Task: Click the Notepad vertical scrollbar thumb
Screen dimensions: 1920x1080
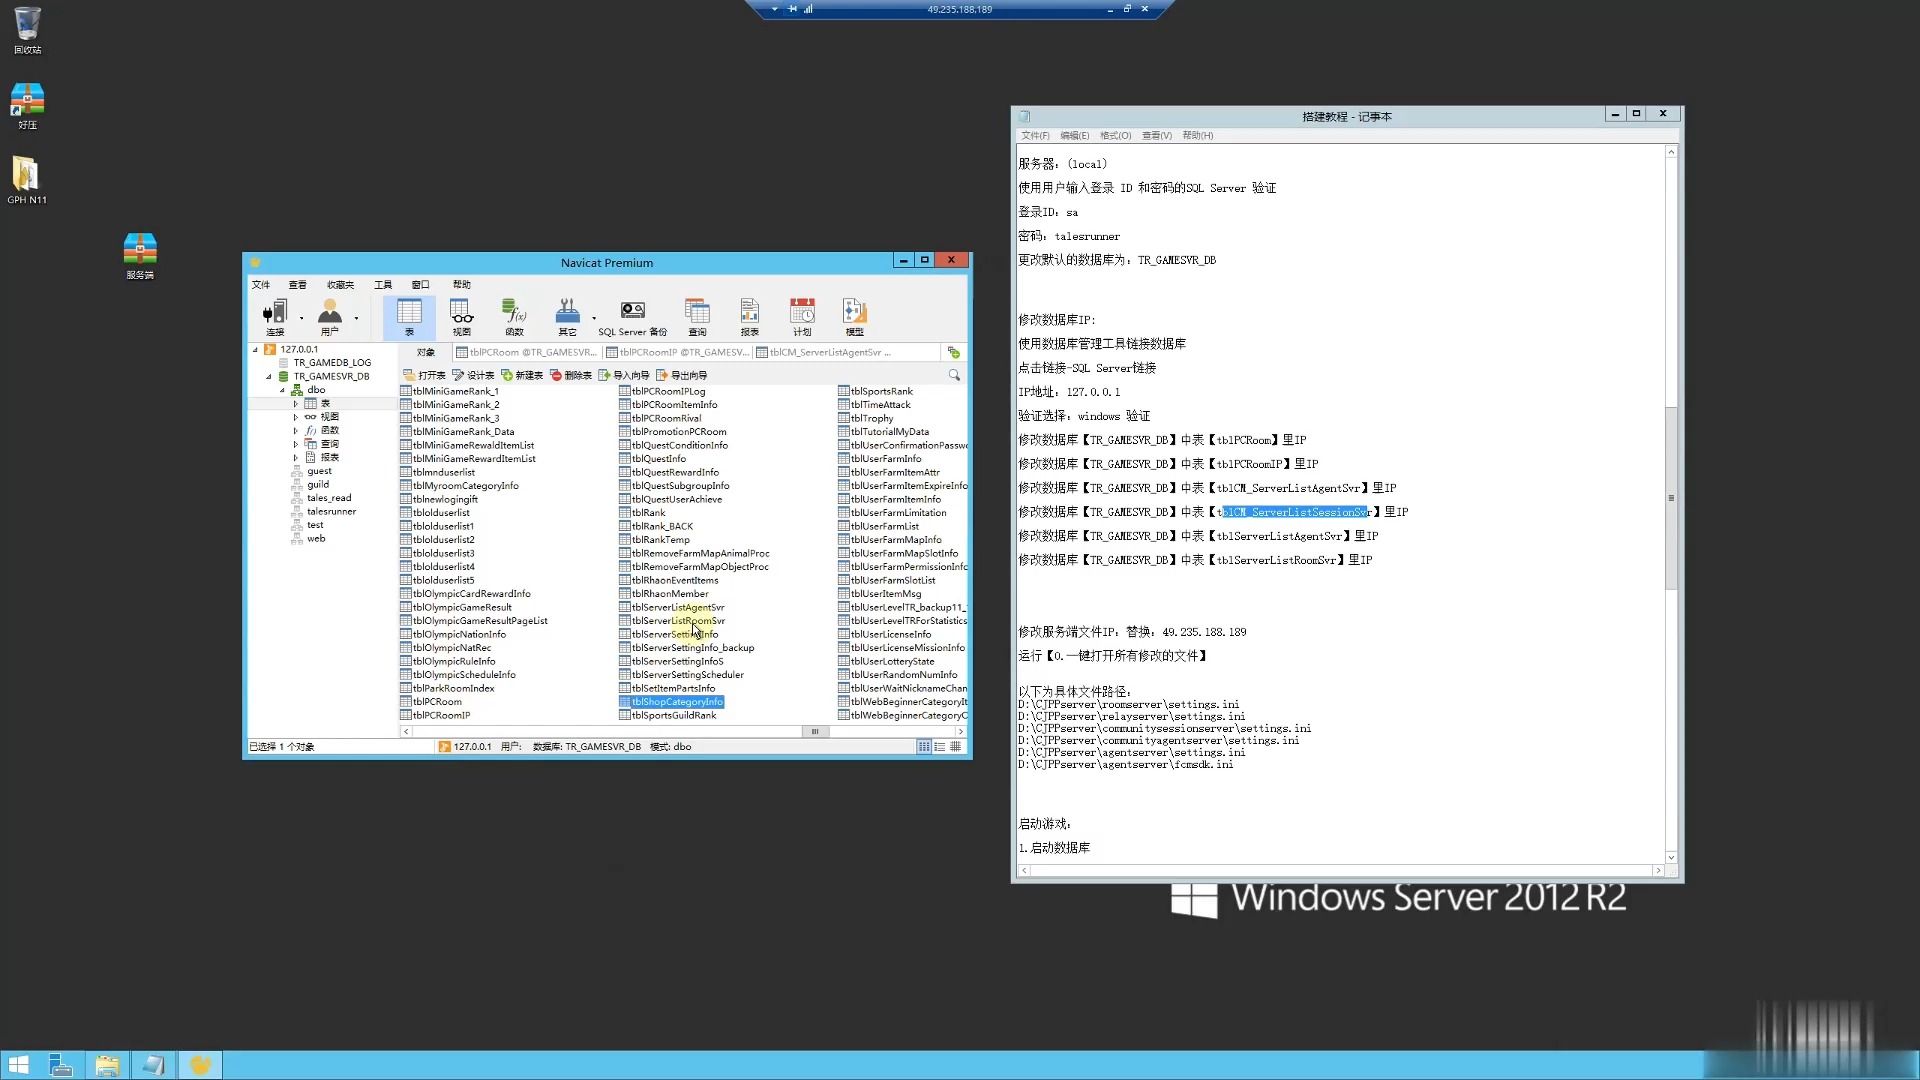Action: click(x=1671, y=498)
